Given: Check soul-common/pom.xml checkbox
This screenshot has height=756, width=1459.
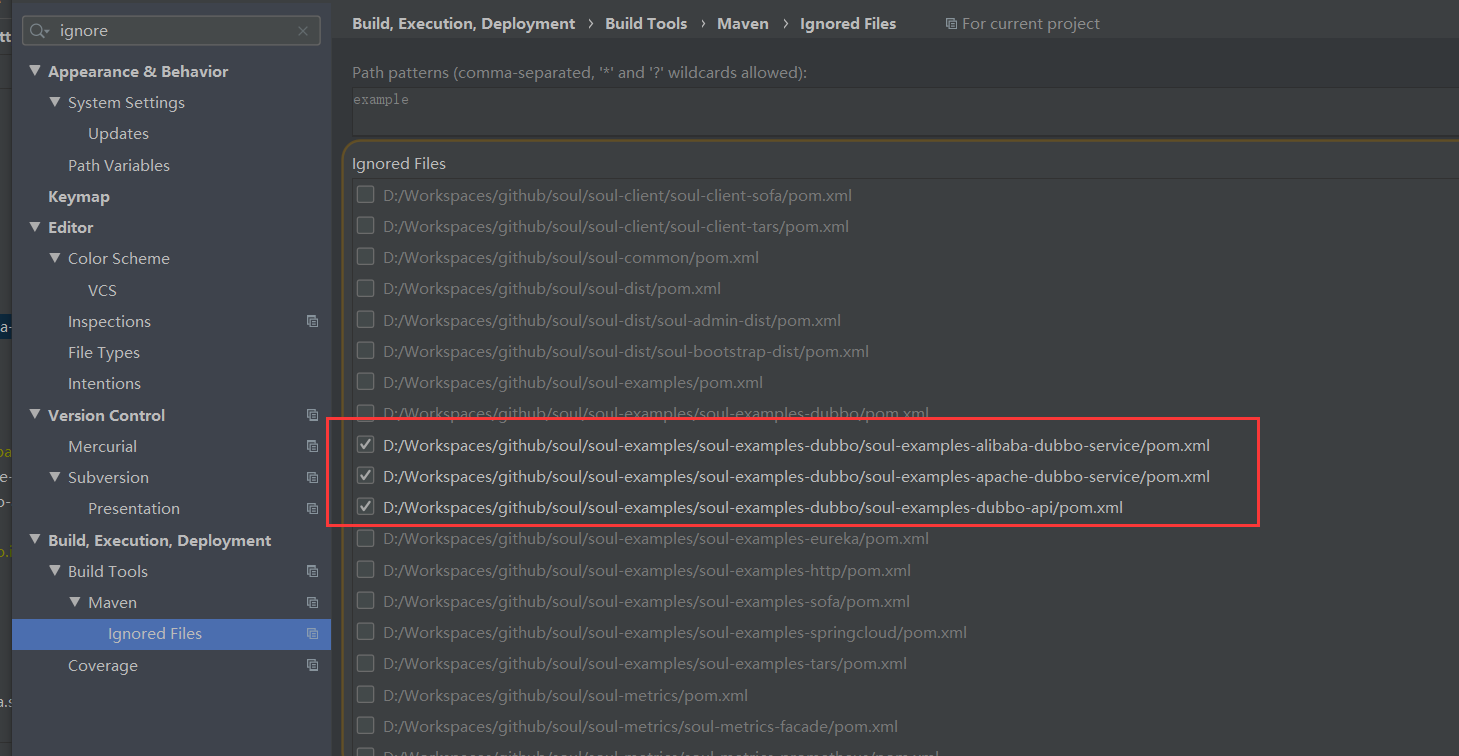Looking at the screenshot, I should 366,257.
